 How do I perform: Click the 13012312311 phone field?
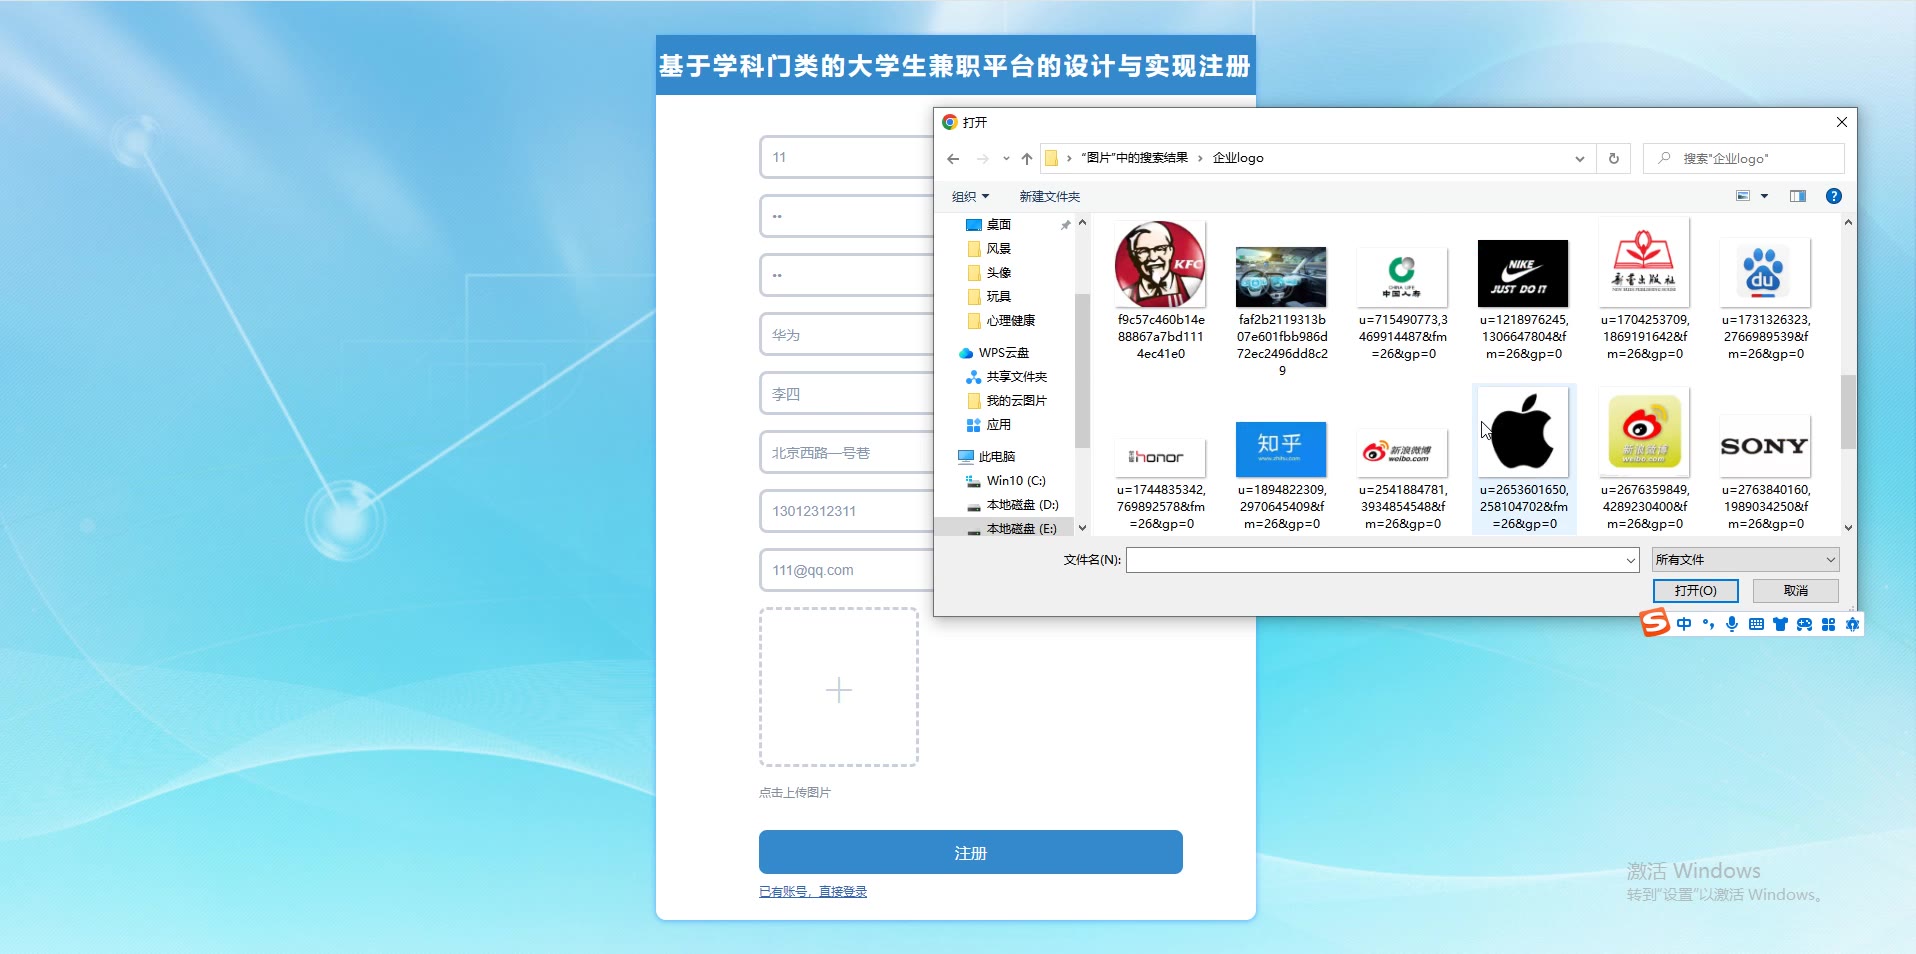pos(846,511)
